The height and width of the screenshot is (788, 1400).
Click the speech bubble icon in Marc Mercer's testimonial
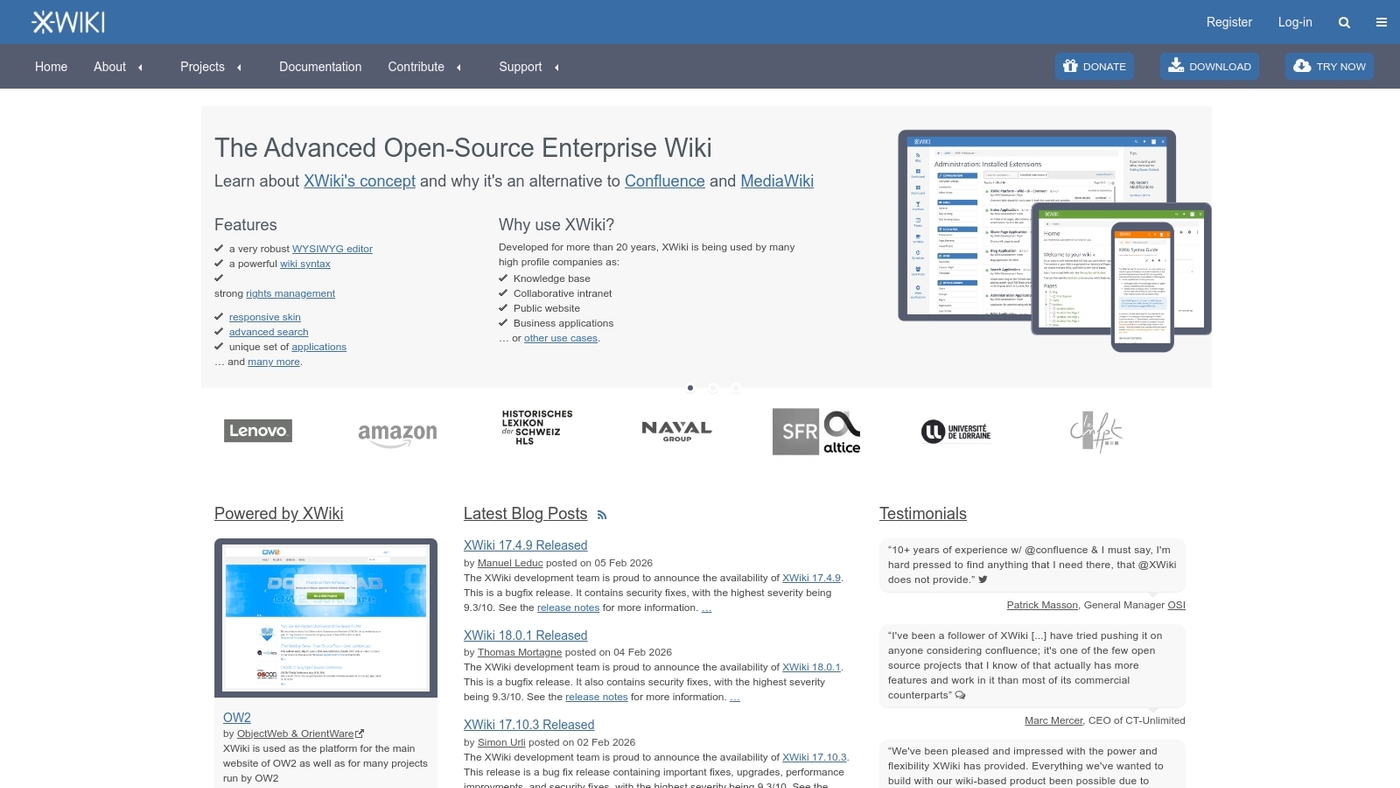[x=959, y=694]
